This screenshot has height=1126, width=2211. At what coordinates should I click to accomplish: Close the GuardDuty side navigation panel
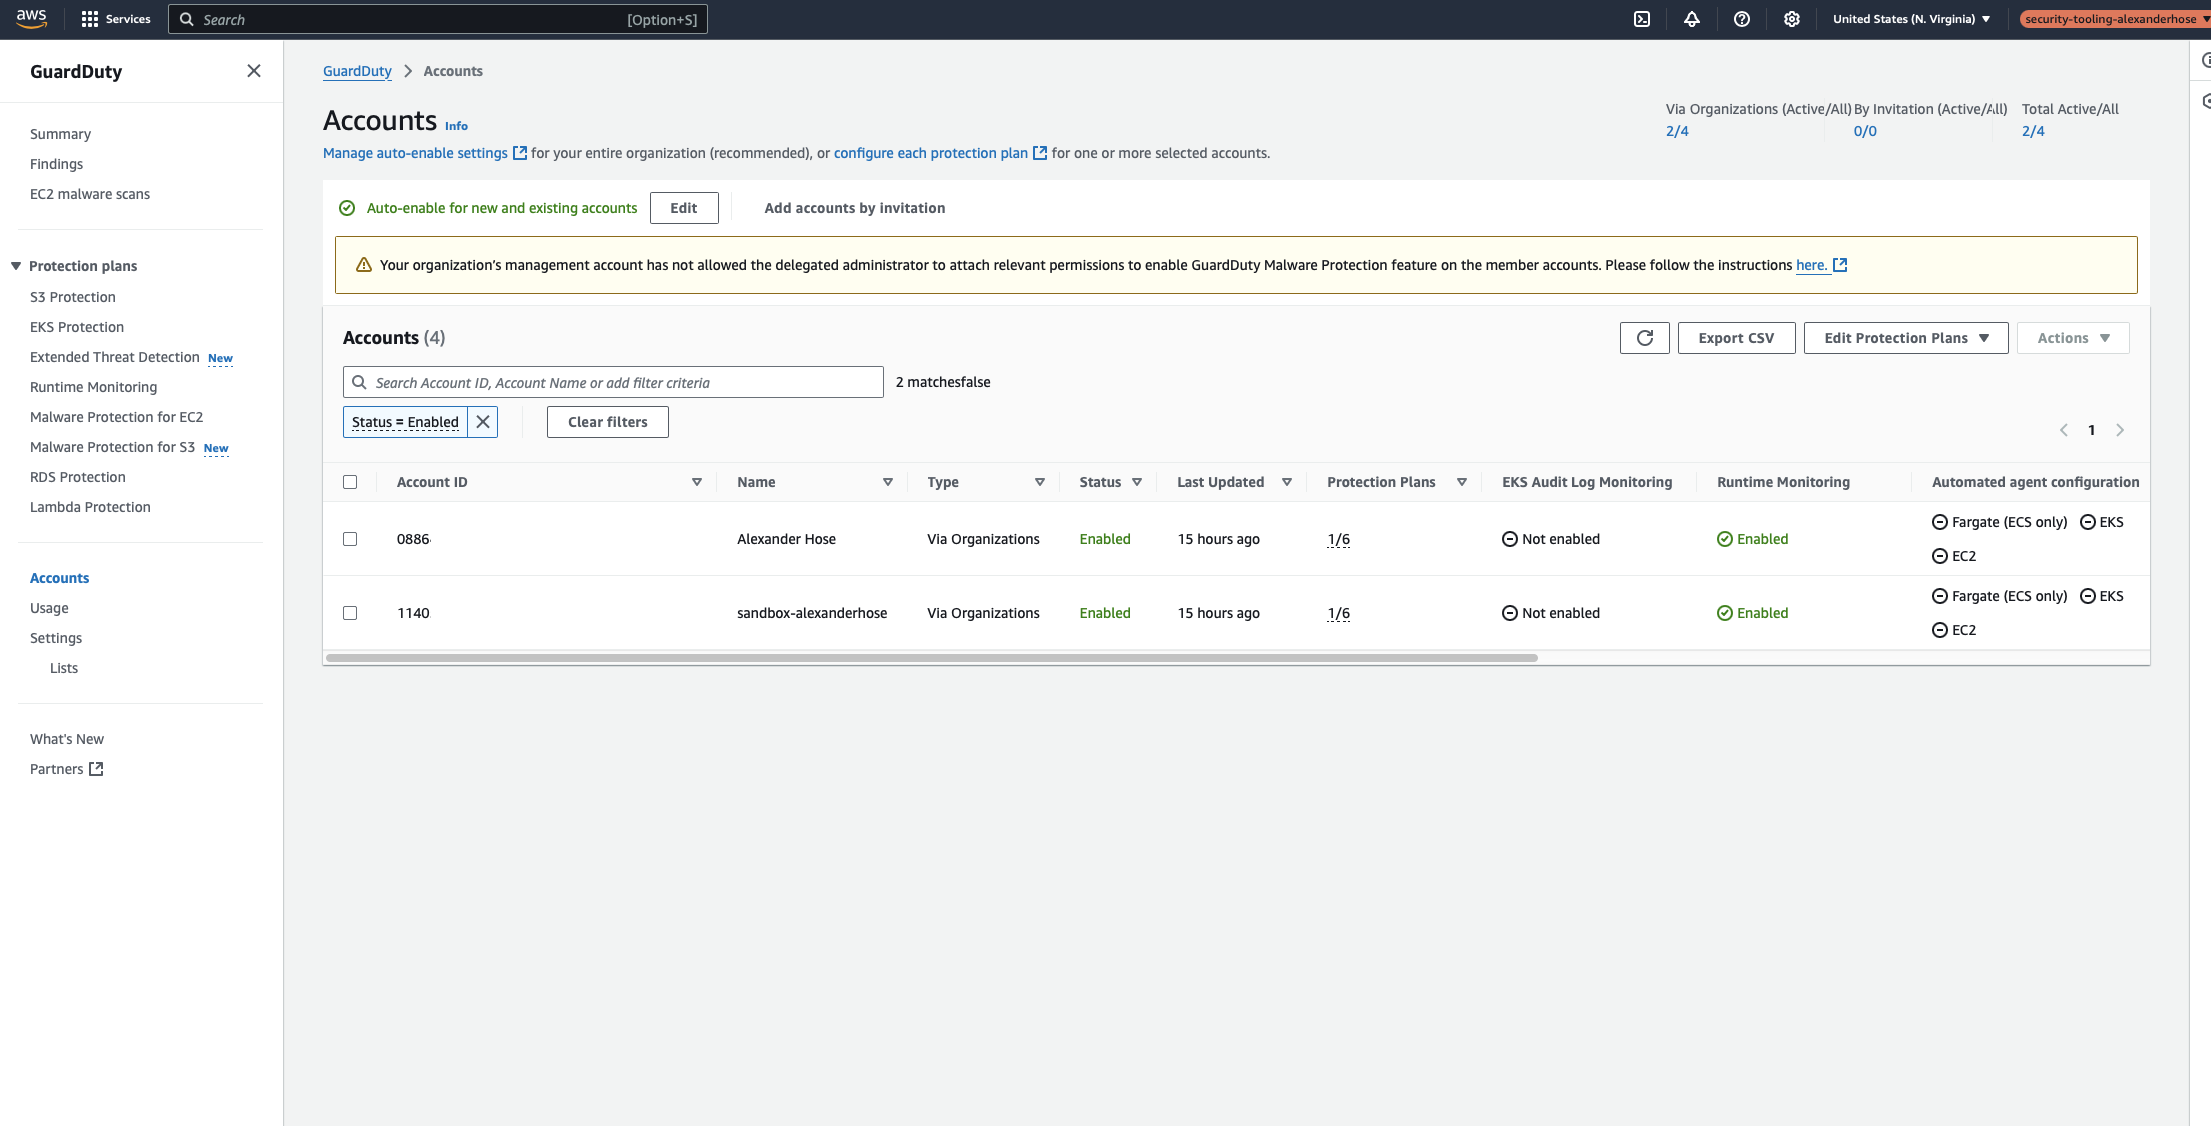click(254, 71)
